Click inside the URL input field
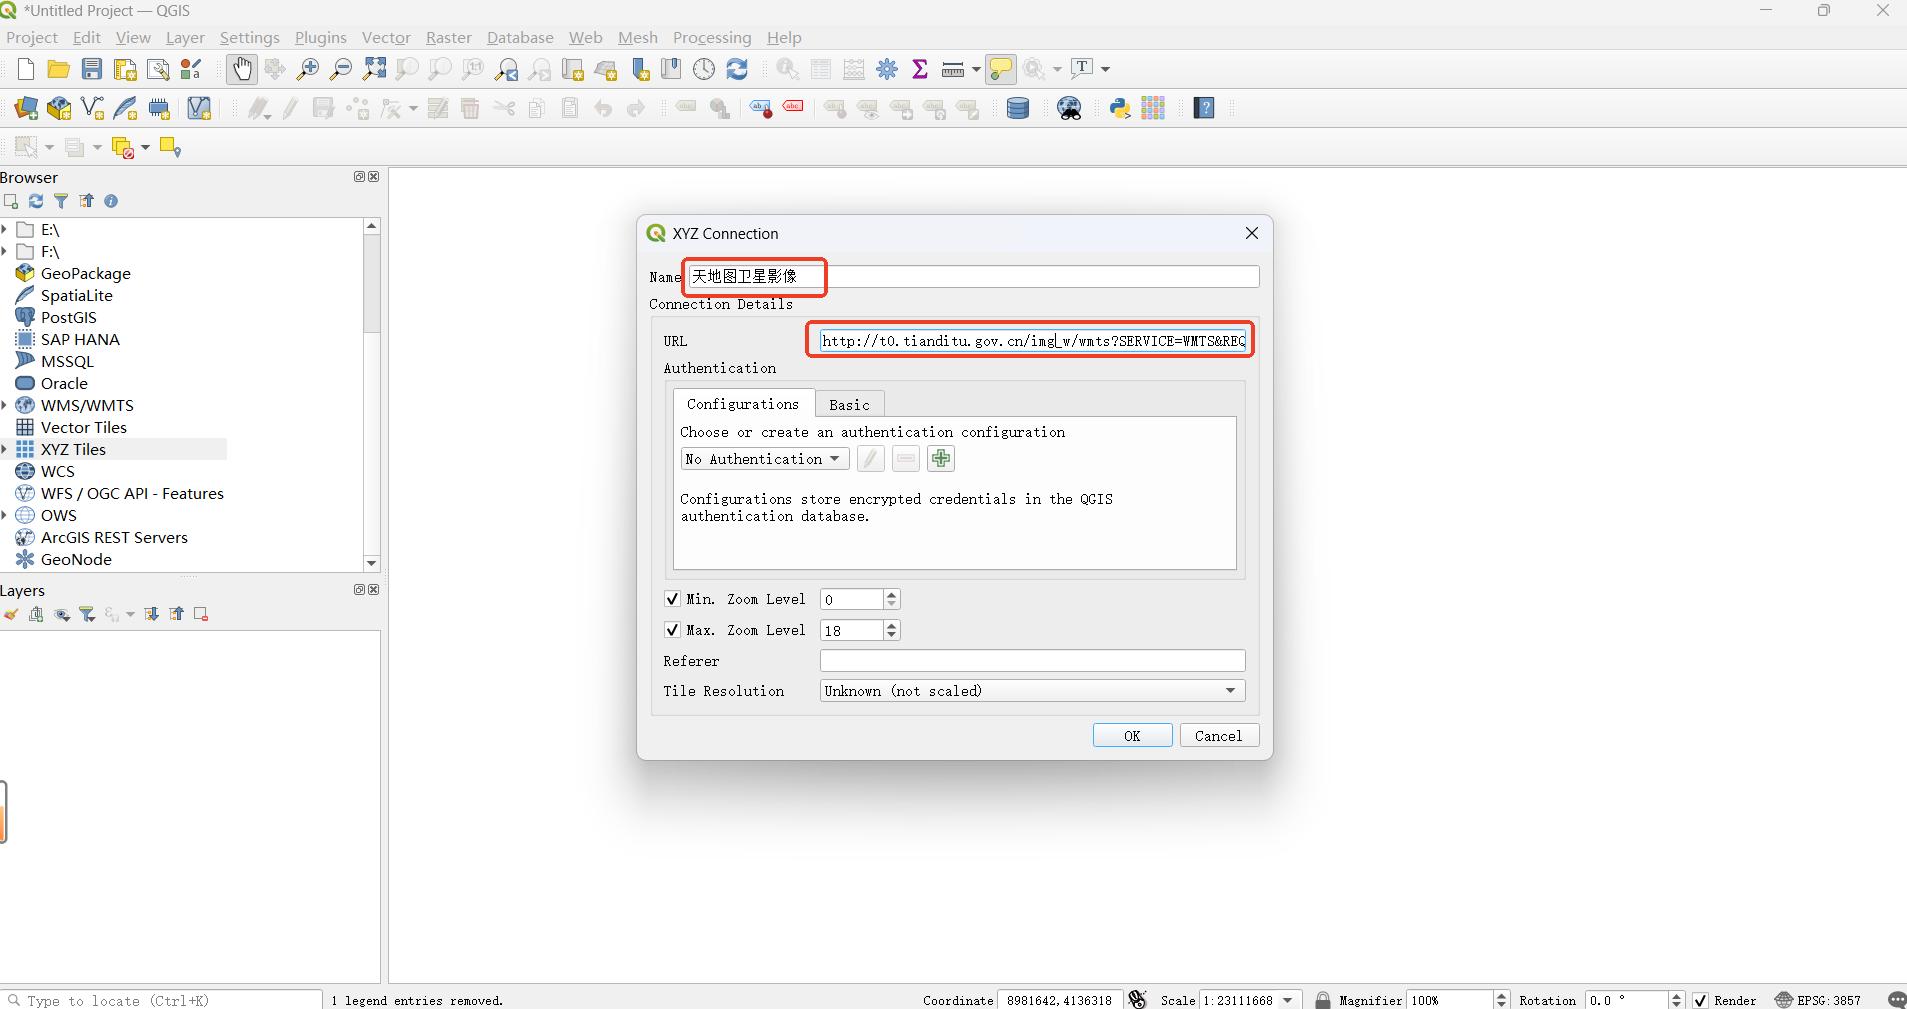 click(1033, 341)
